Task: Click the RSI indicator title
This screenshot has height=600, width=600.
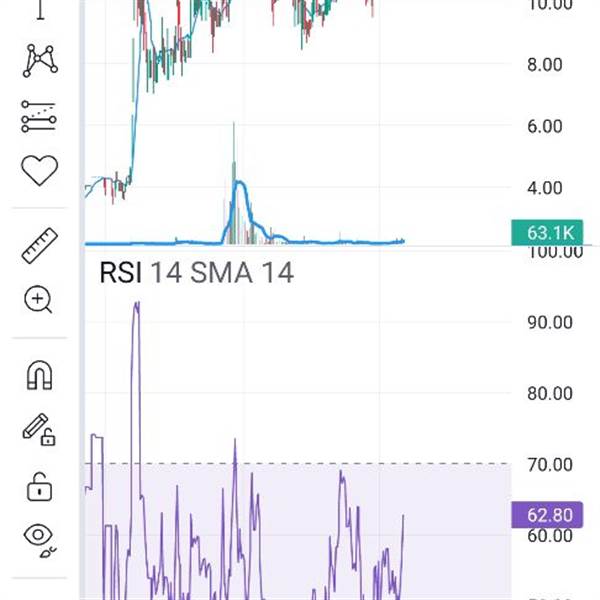Action: pyautogui.click(x=121, y=272)
